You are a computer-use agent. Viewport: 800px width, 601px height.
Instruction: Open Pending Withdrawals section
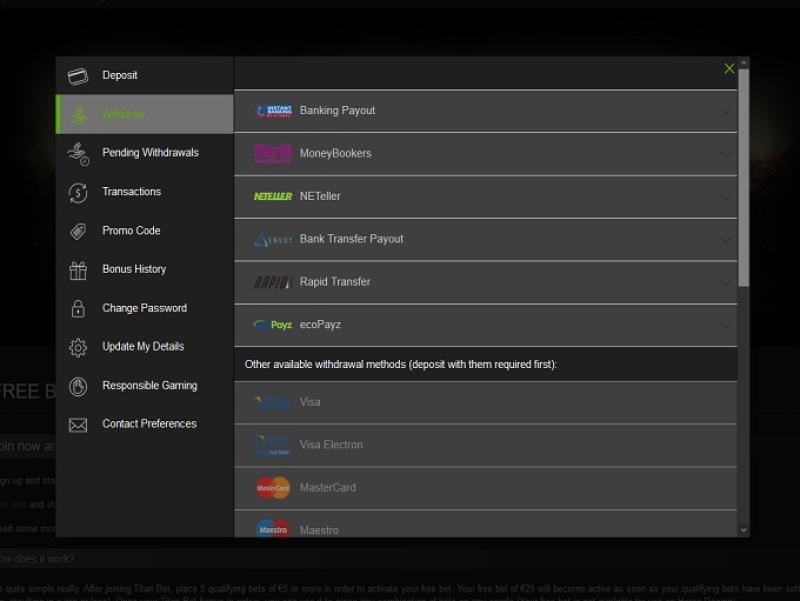(x=145, y=153)
